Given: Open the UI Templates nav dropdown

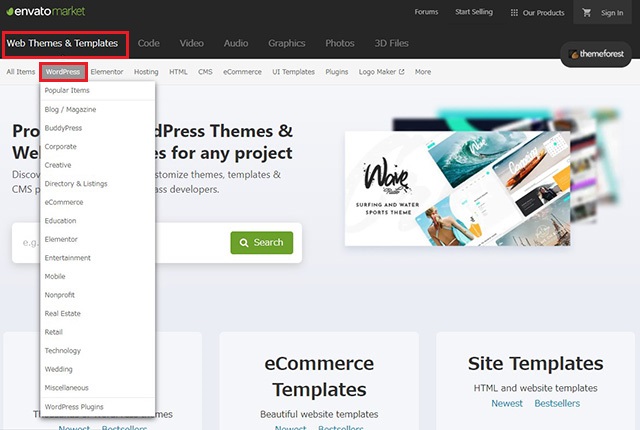Looking at the screenshot, I should (293, 72).
